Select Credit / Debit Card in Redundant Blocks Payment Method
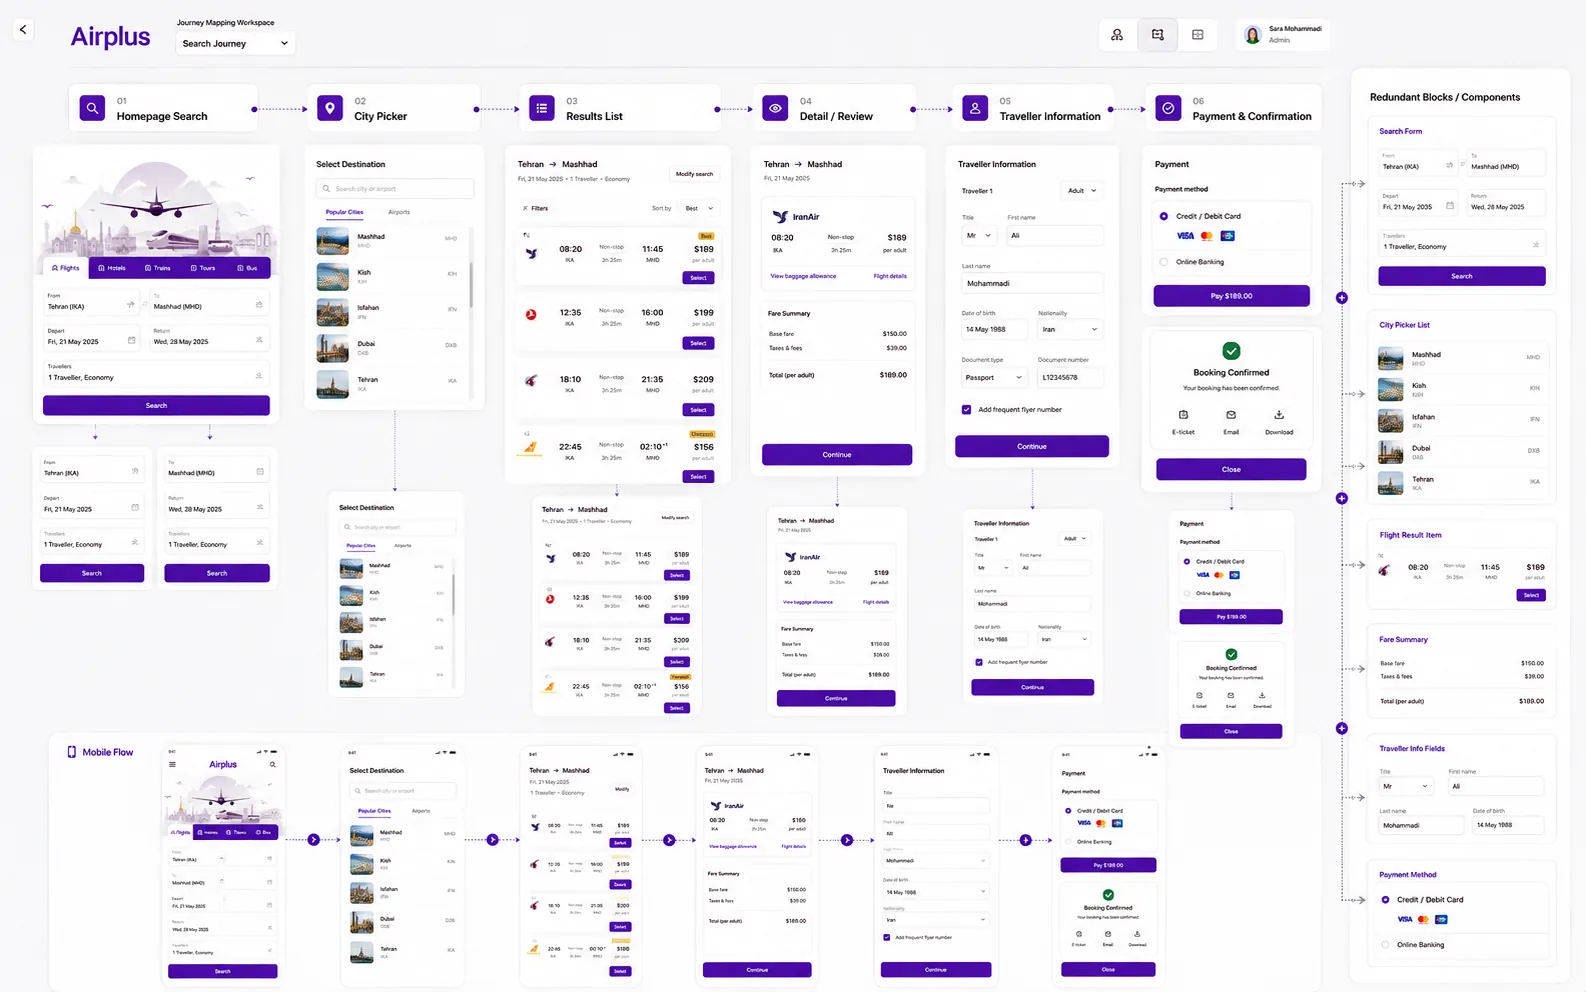The image size is (1586, 992). click(x=1385, y=900)
